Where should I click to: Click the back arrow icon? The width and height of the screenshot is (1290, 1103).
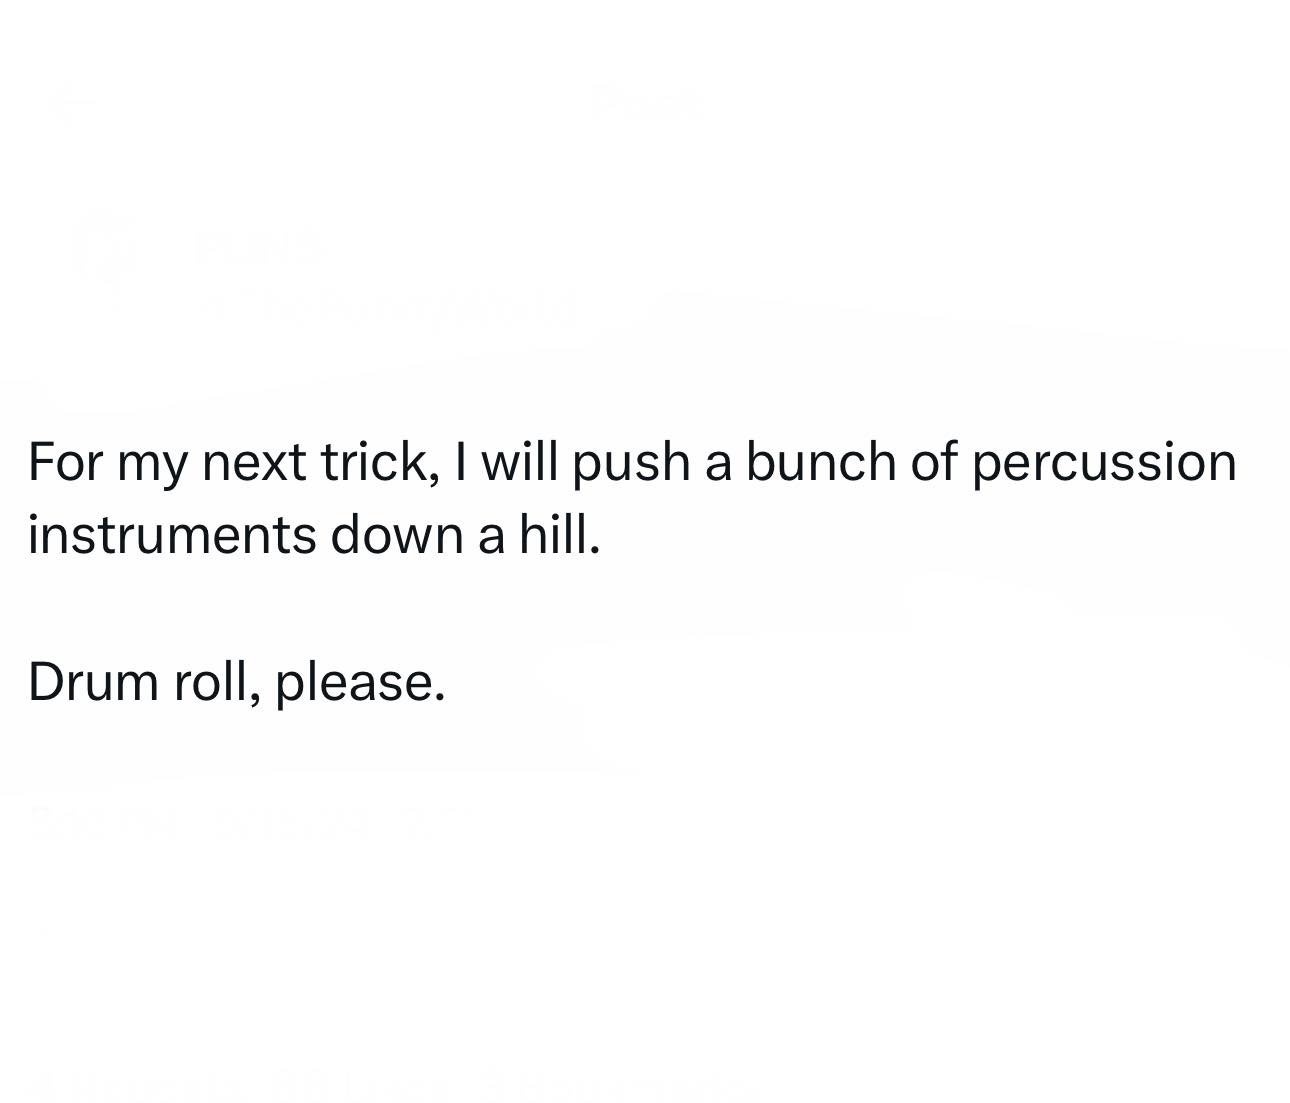click(72, 101)
